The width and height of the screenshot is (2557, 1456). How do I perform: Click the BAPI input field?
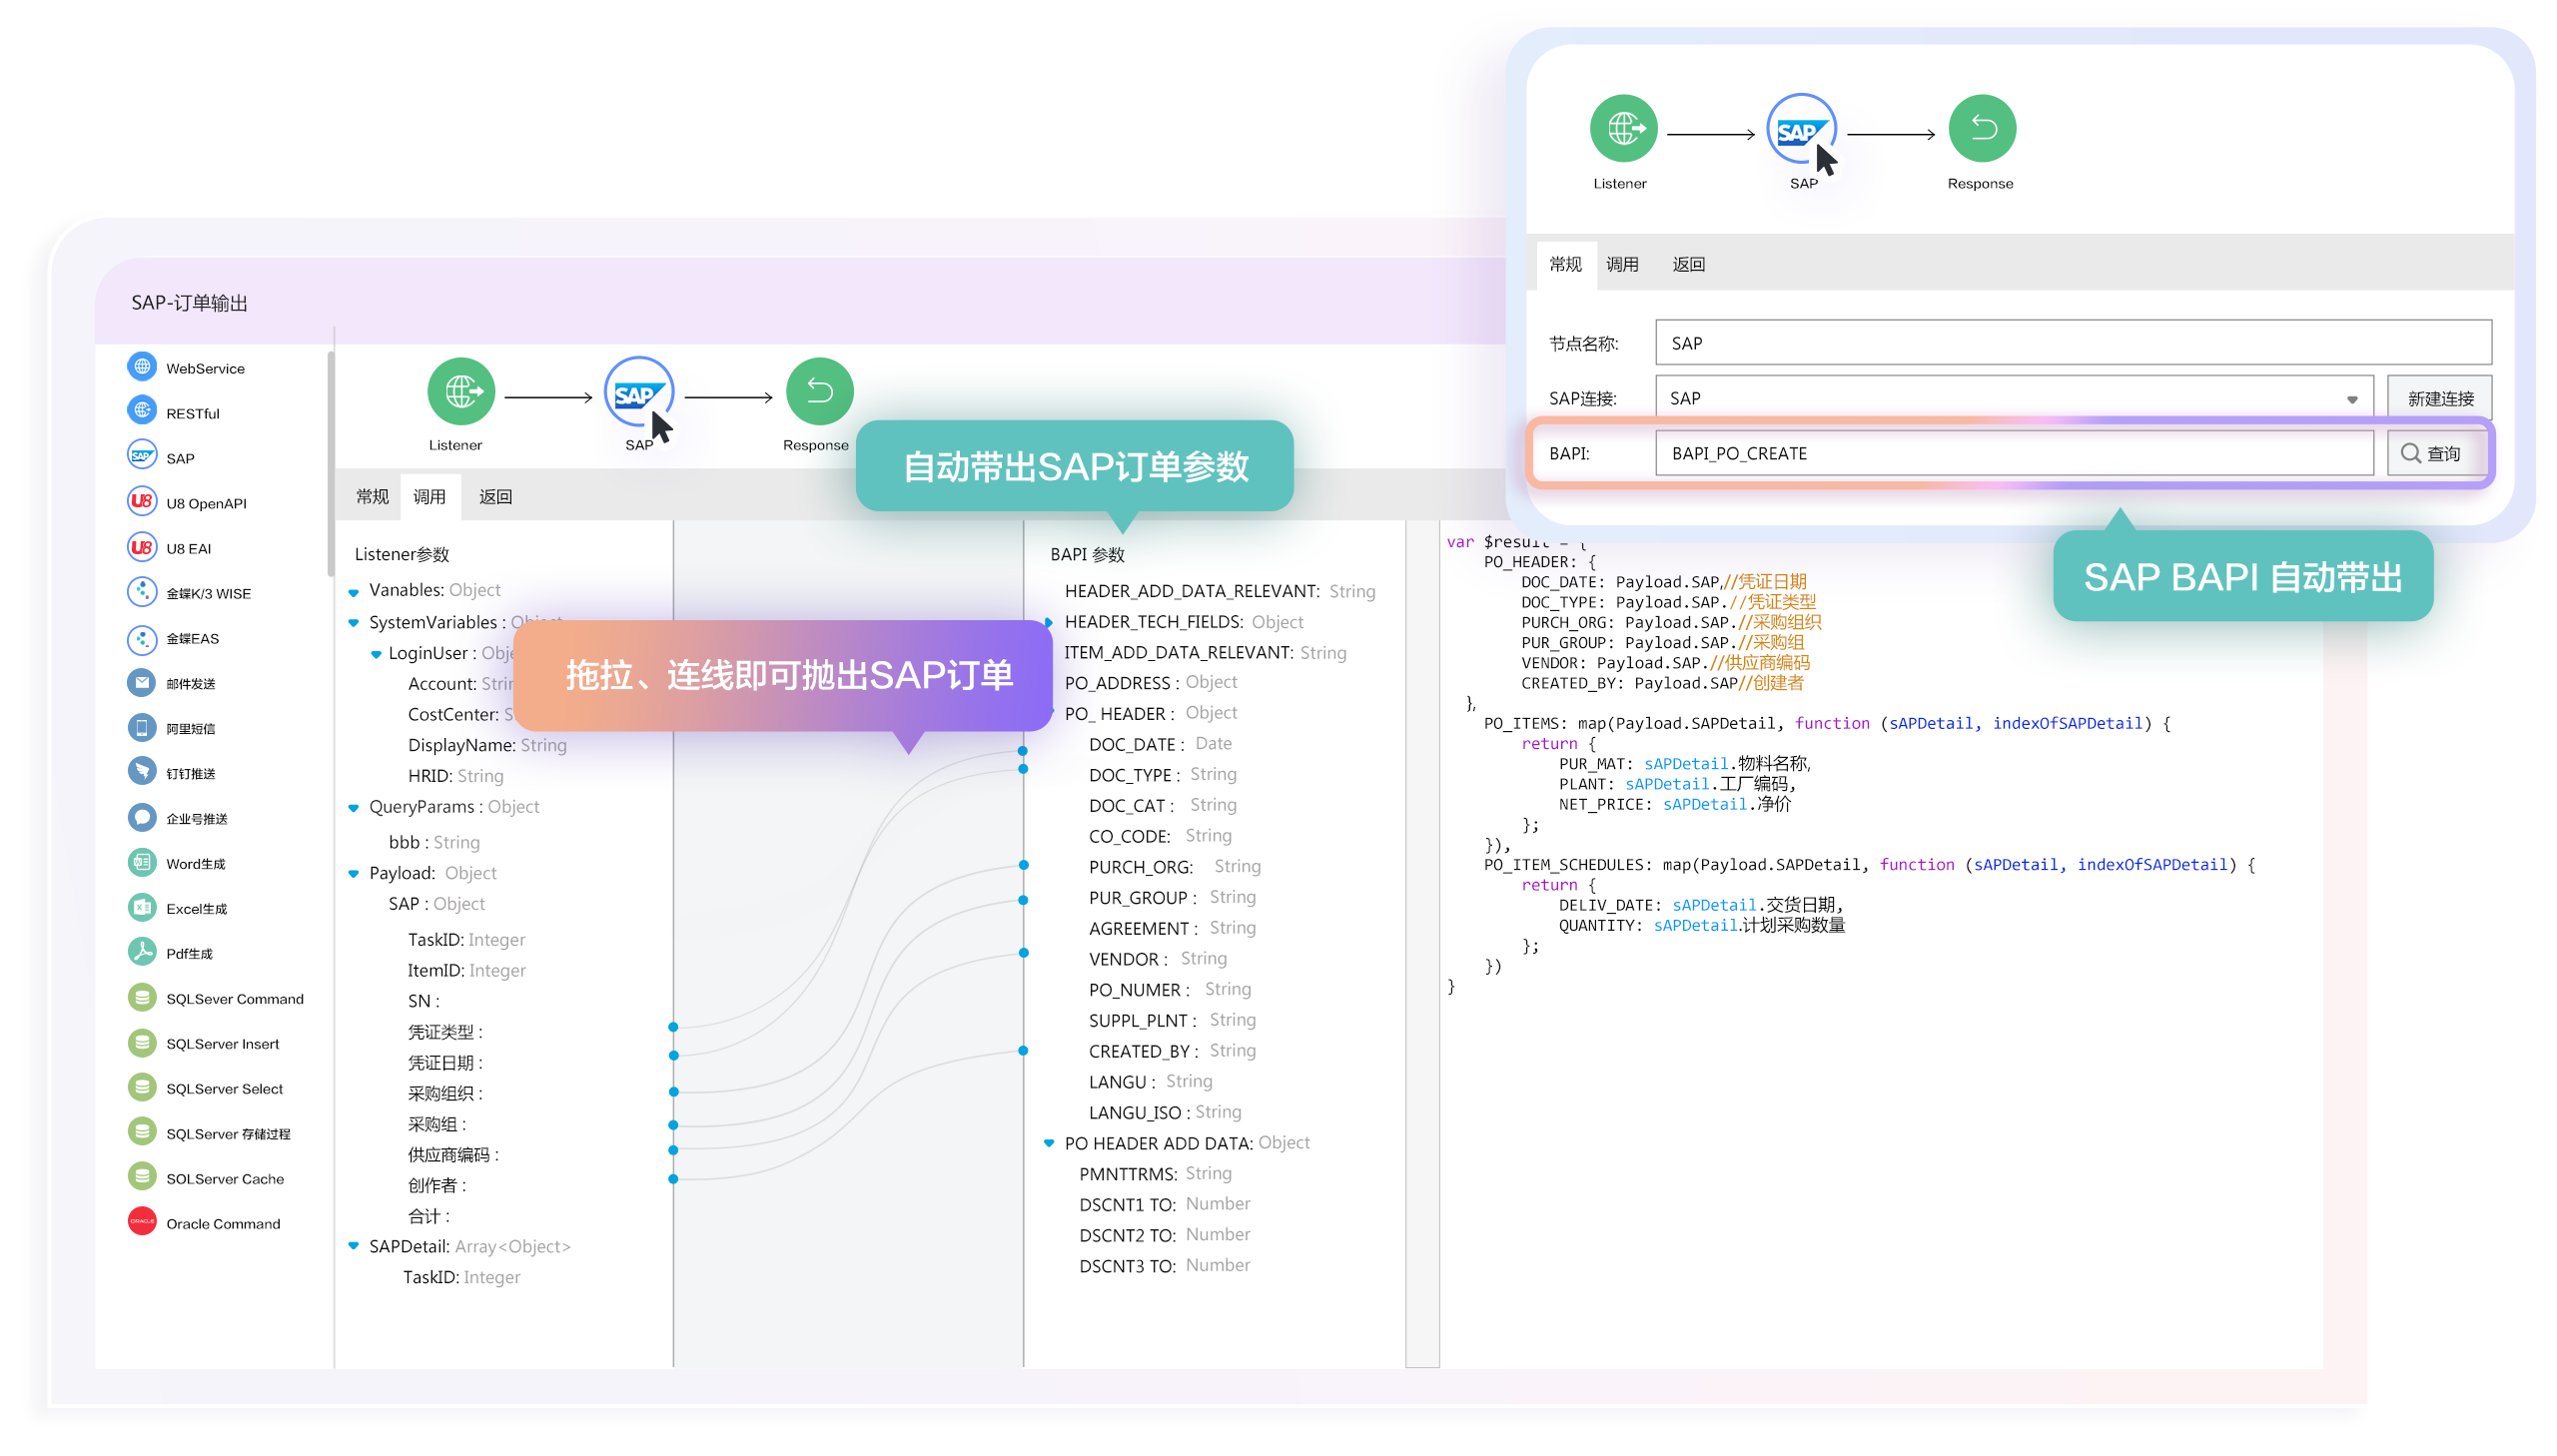2014,453
